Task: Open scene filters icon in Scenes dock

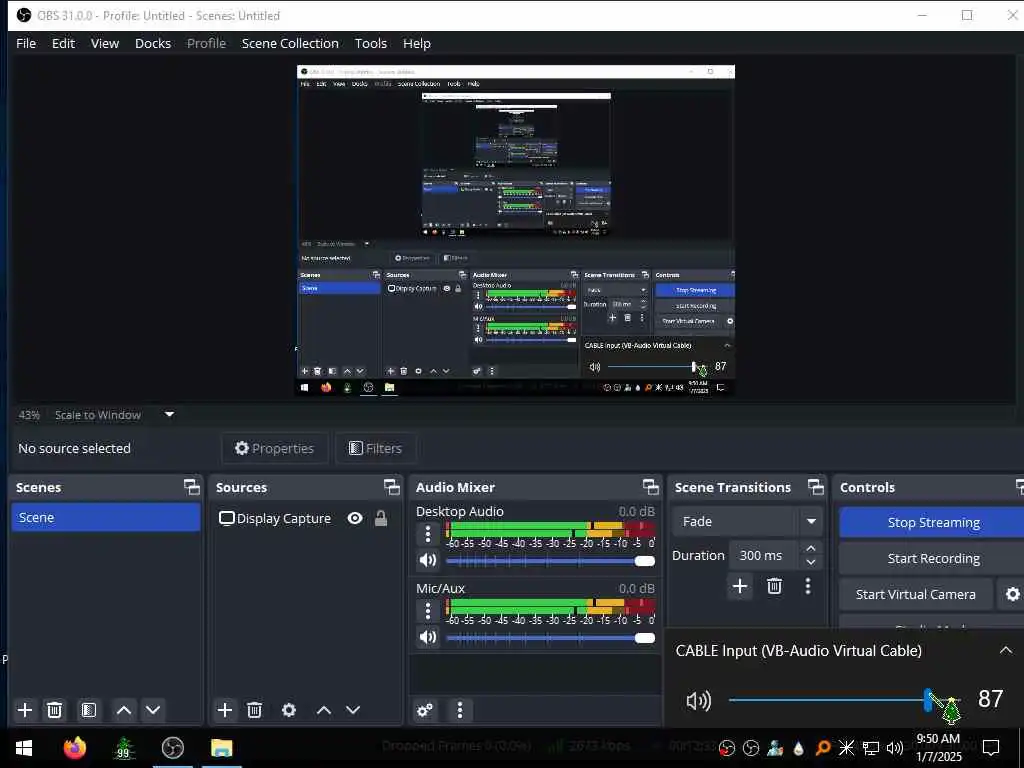Action: [x=89, y=710]
